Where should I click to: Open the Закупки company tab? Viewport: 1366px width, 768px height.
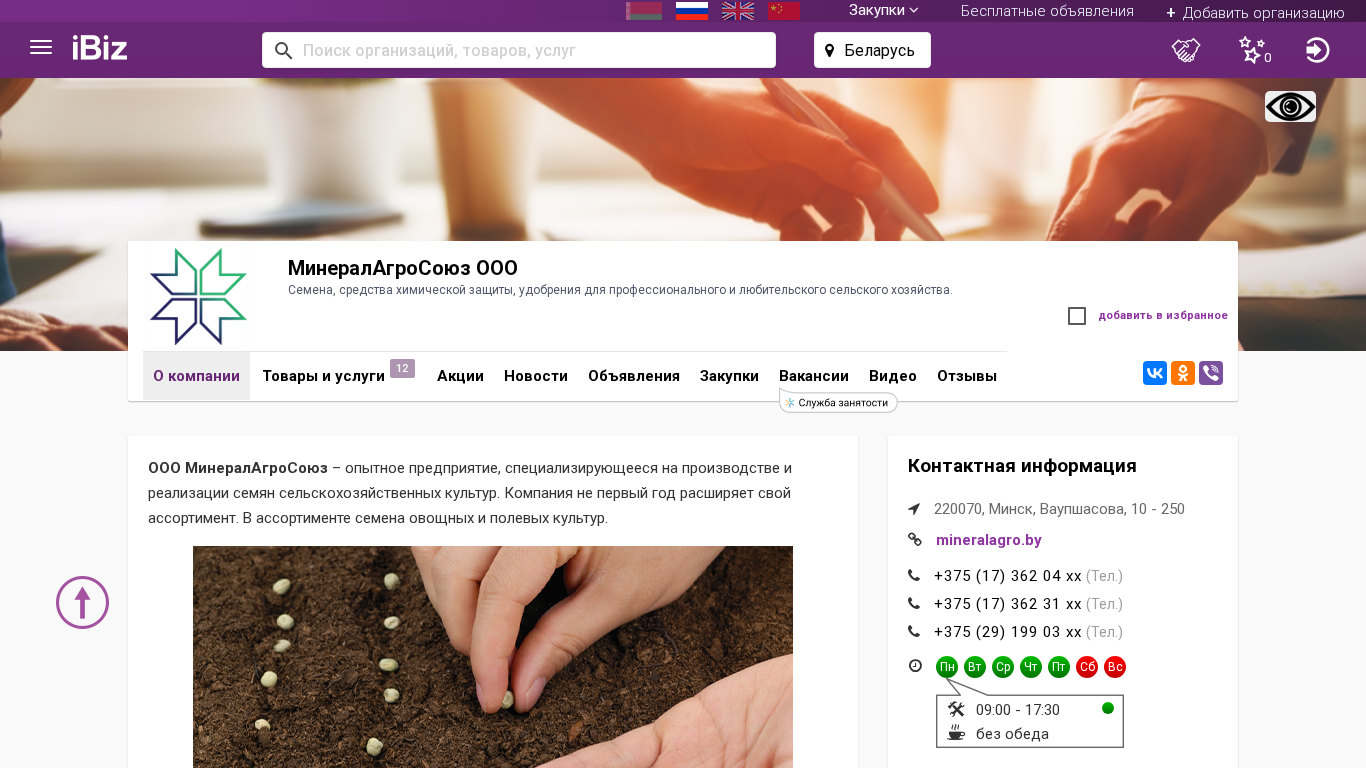coord(729,376)
